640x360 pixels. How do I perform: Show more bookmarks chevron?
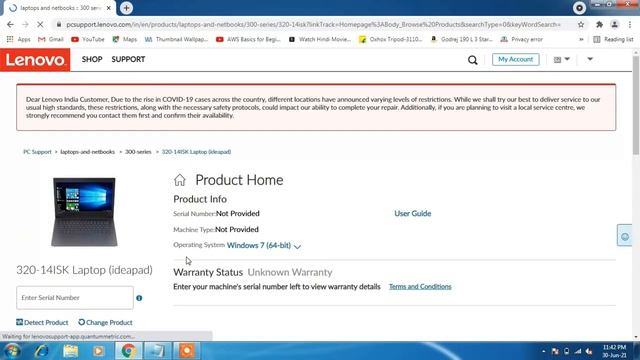[x=581, y=39]
